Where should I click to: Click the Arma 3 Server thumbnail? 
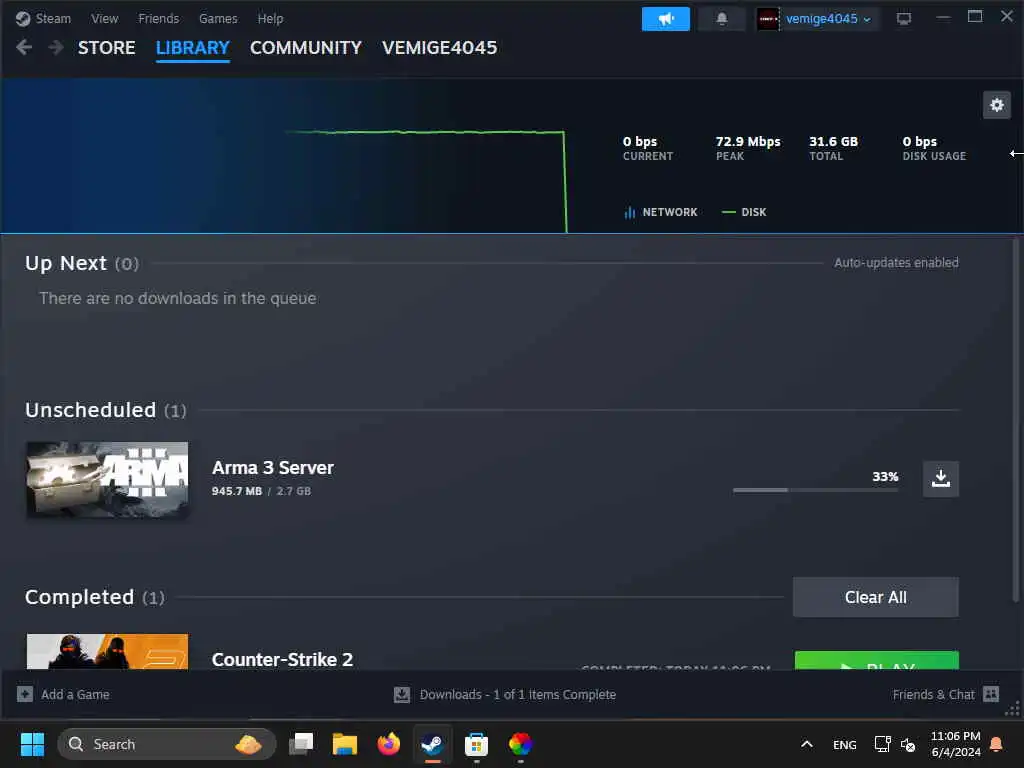pos(107,480)
